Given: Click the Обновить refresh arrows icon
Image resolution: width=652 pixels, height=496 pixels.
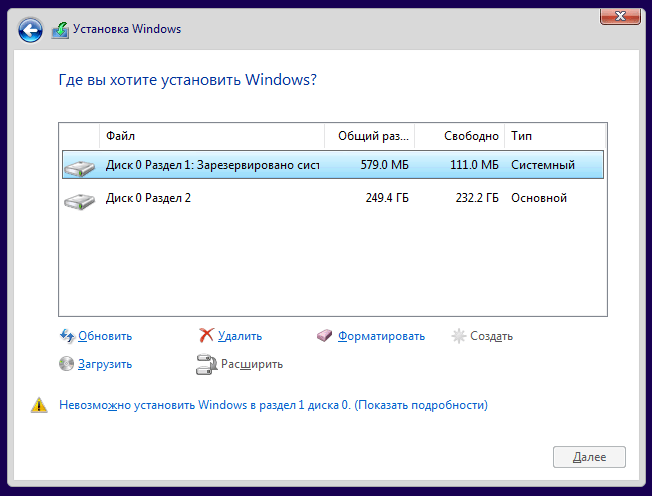Looking at the screenshot, I should tap(67, 336).
